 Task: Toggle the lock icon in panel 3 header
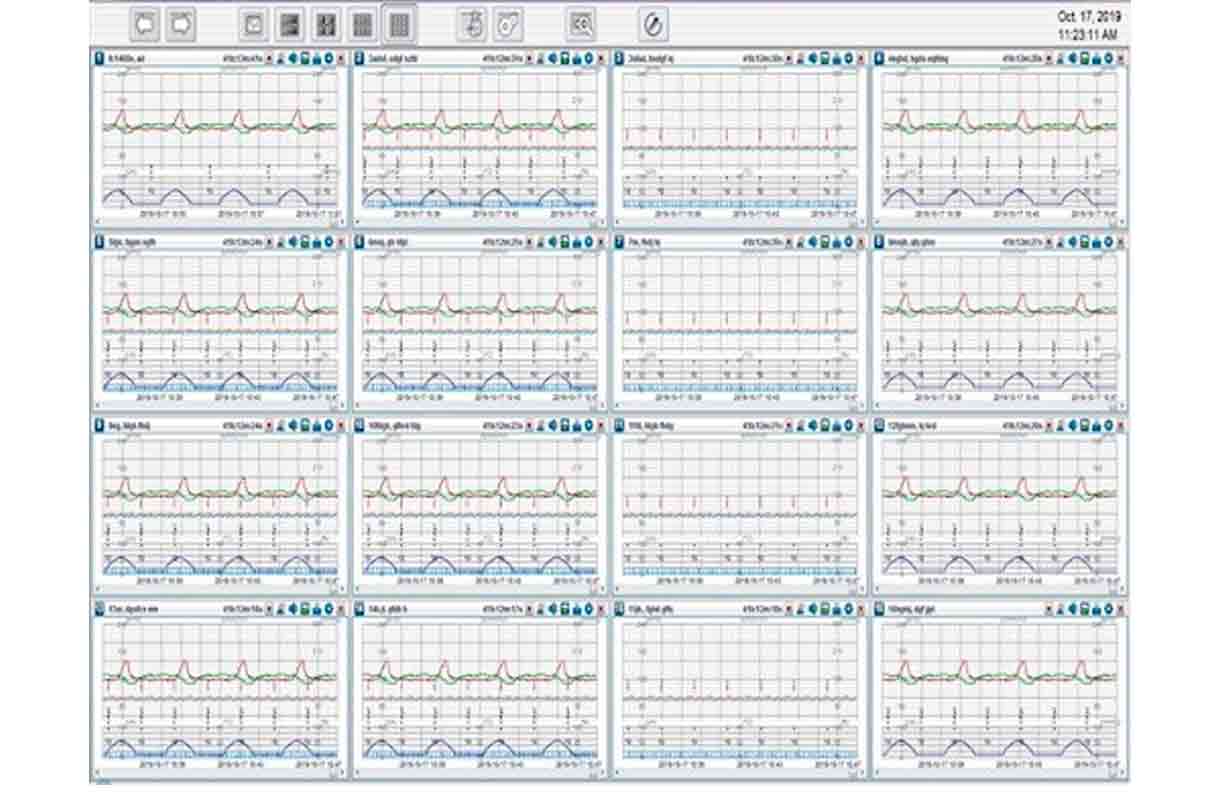[x=838, y=58]
